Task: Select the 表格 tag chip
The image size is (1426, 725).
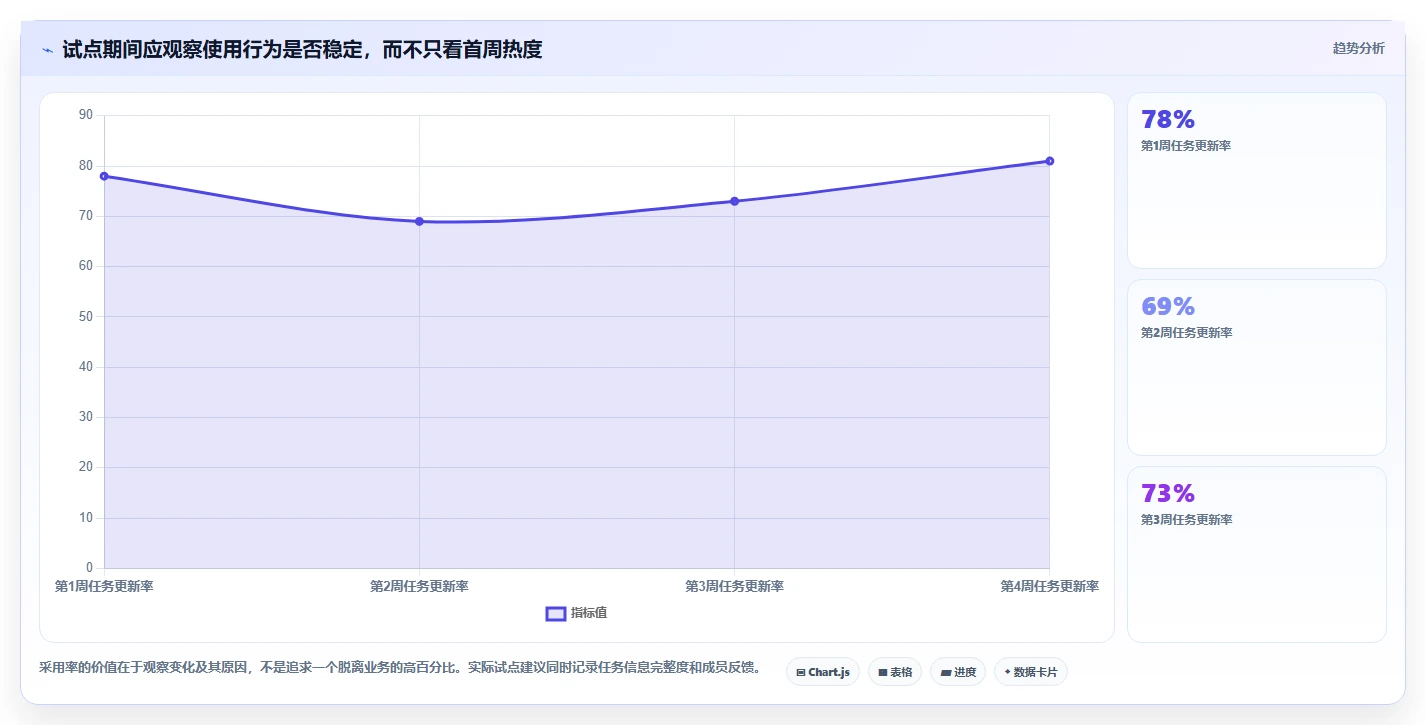Action: [x=895, y=672]
